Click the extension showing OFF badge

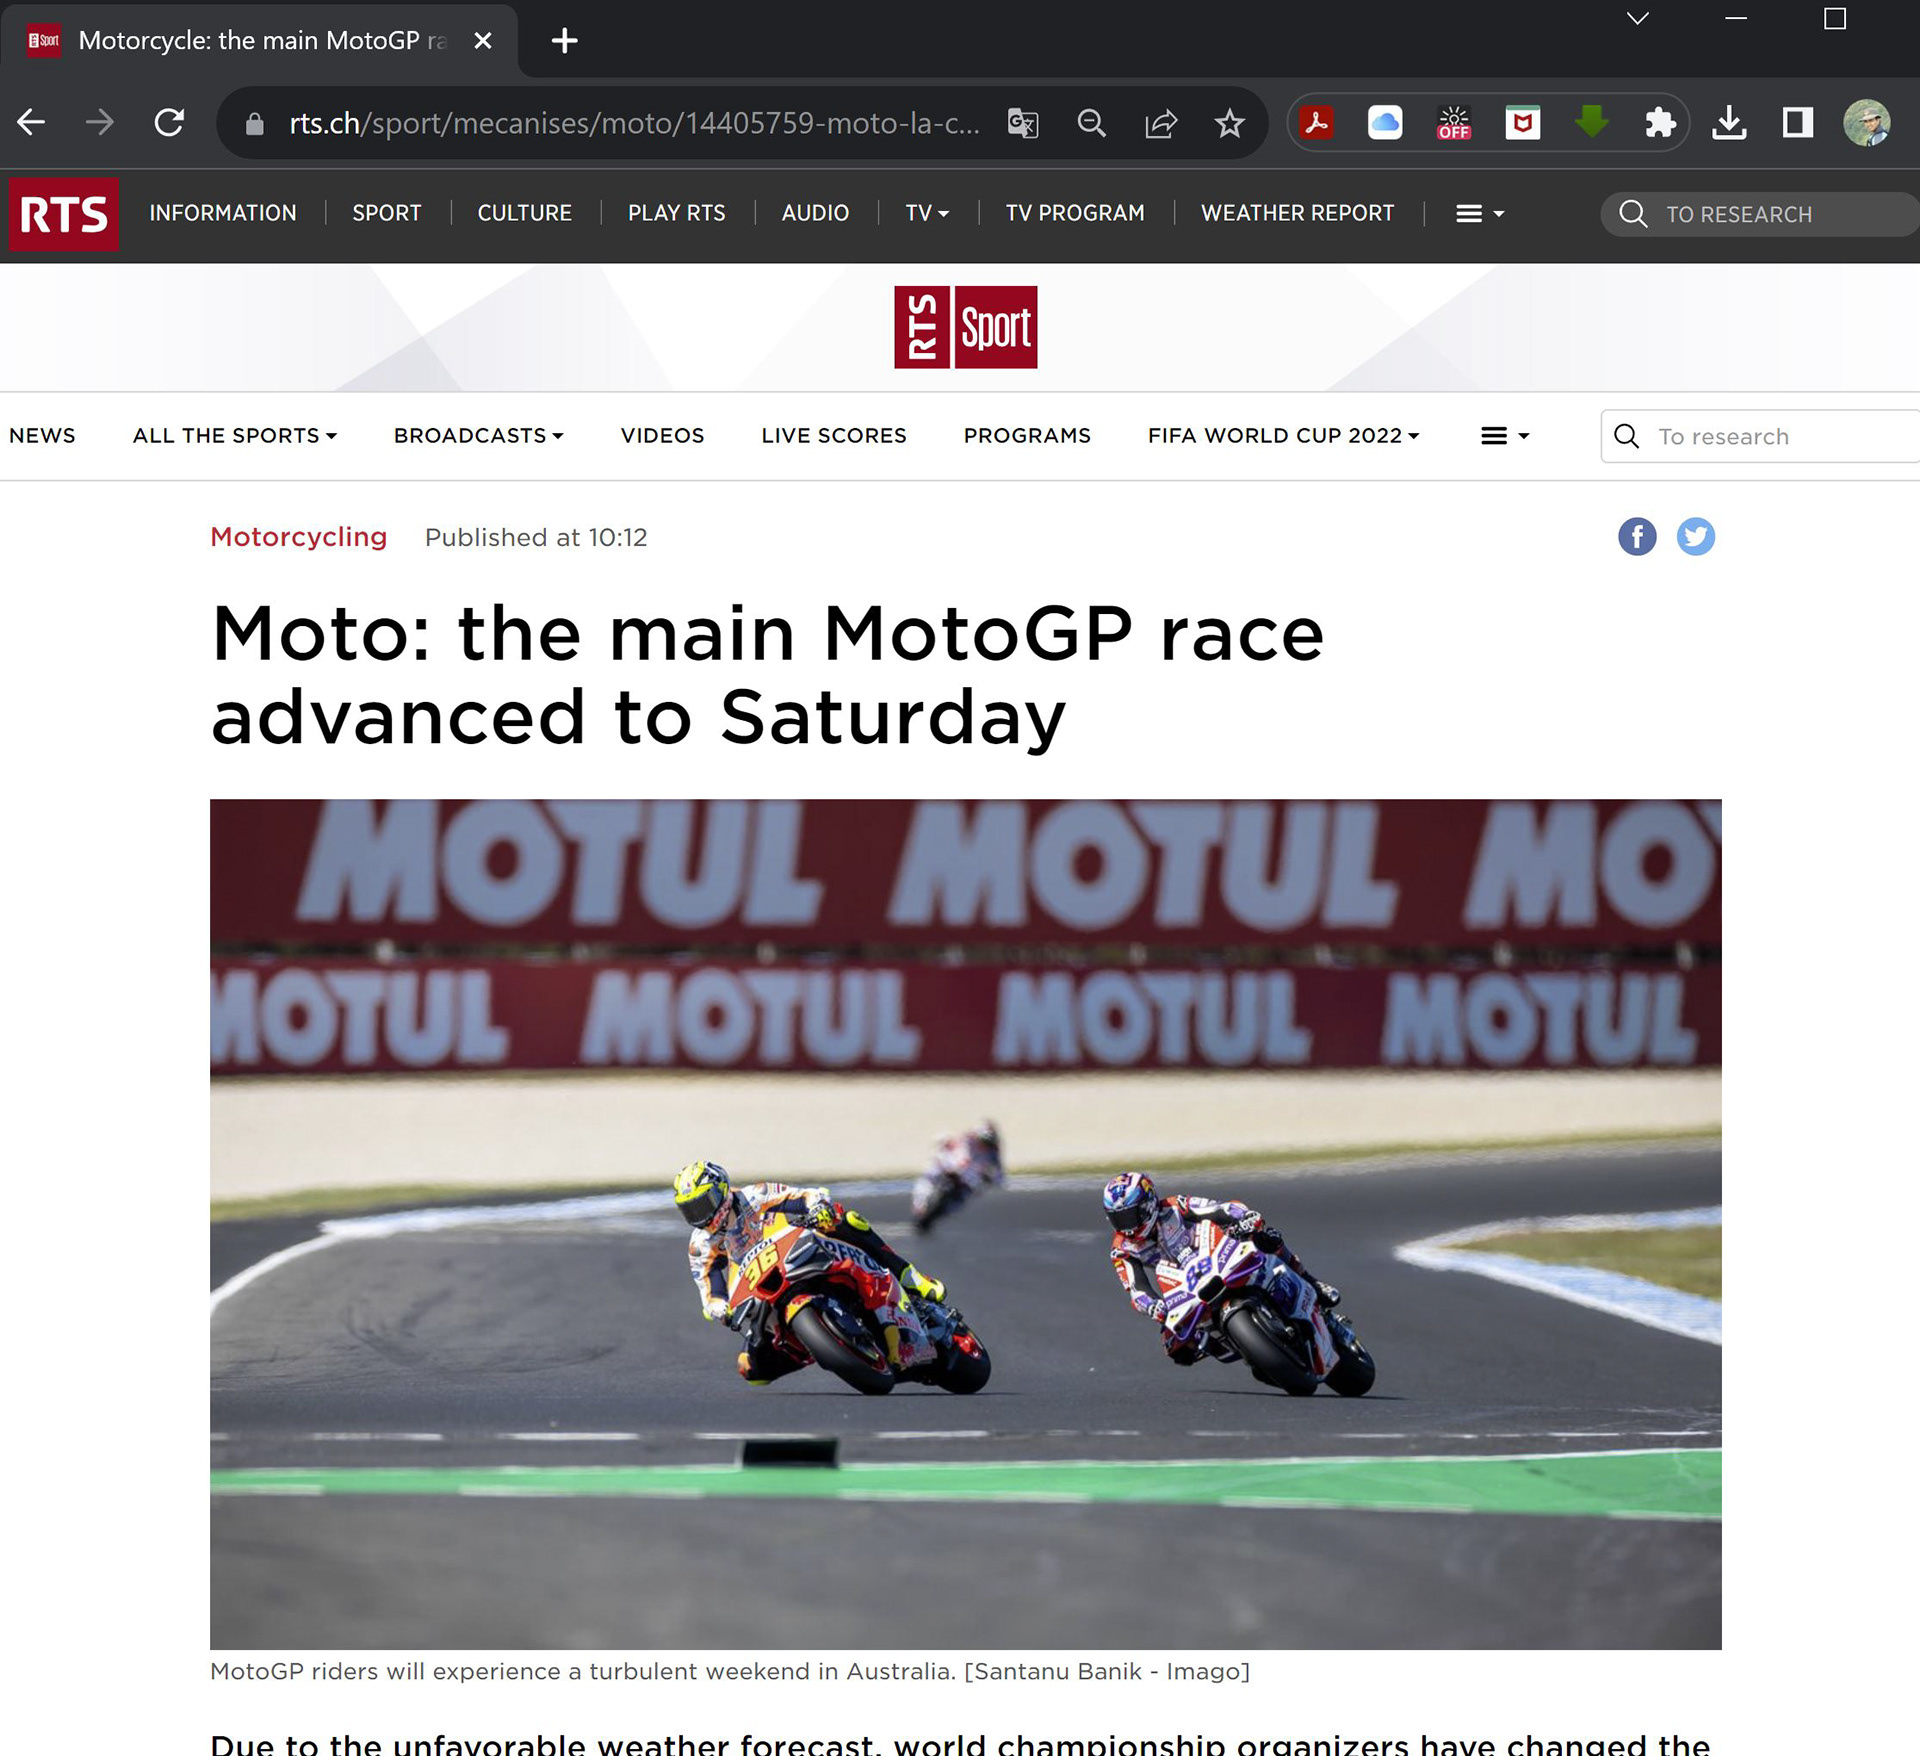(x=1453, y=123)
